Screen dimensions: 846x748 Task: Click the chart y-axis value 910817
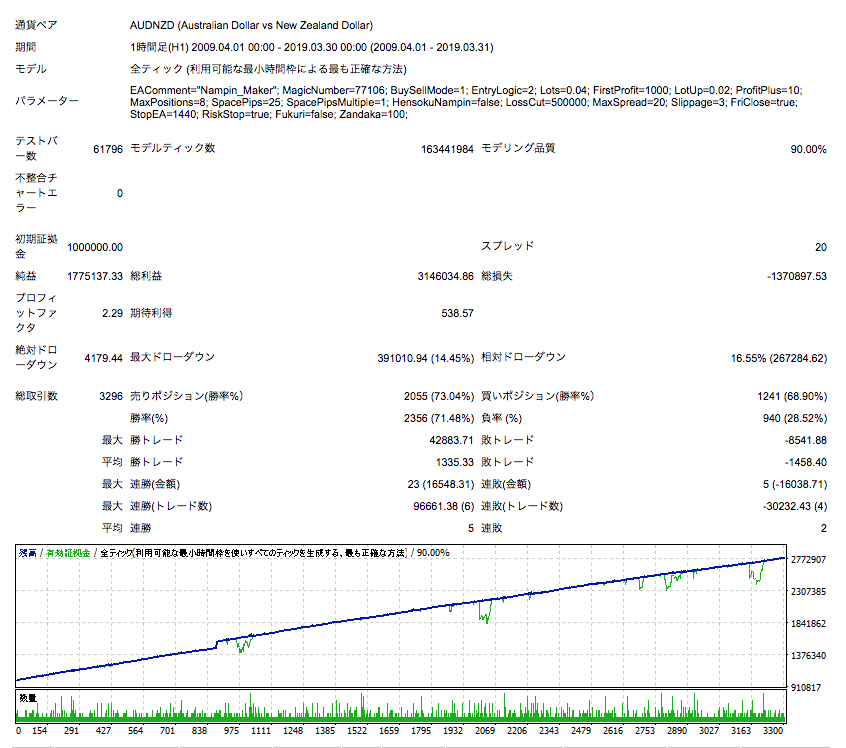(x=806, y=688)
